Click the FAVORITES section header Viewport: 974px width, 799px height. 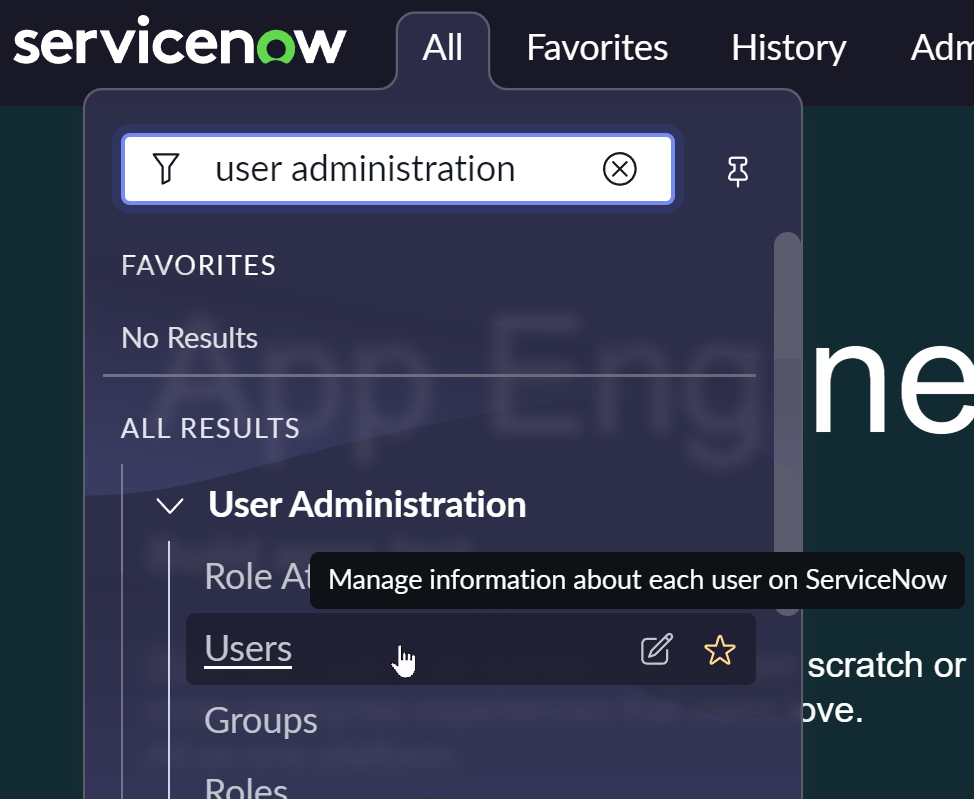(x=198, y=266)
